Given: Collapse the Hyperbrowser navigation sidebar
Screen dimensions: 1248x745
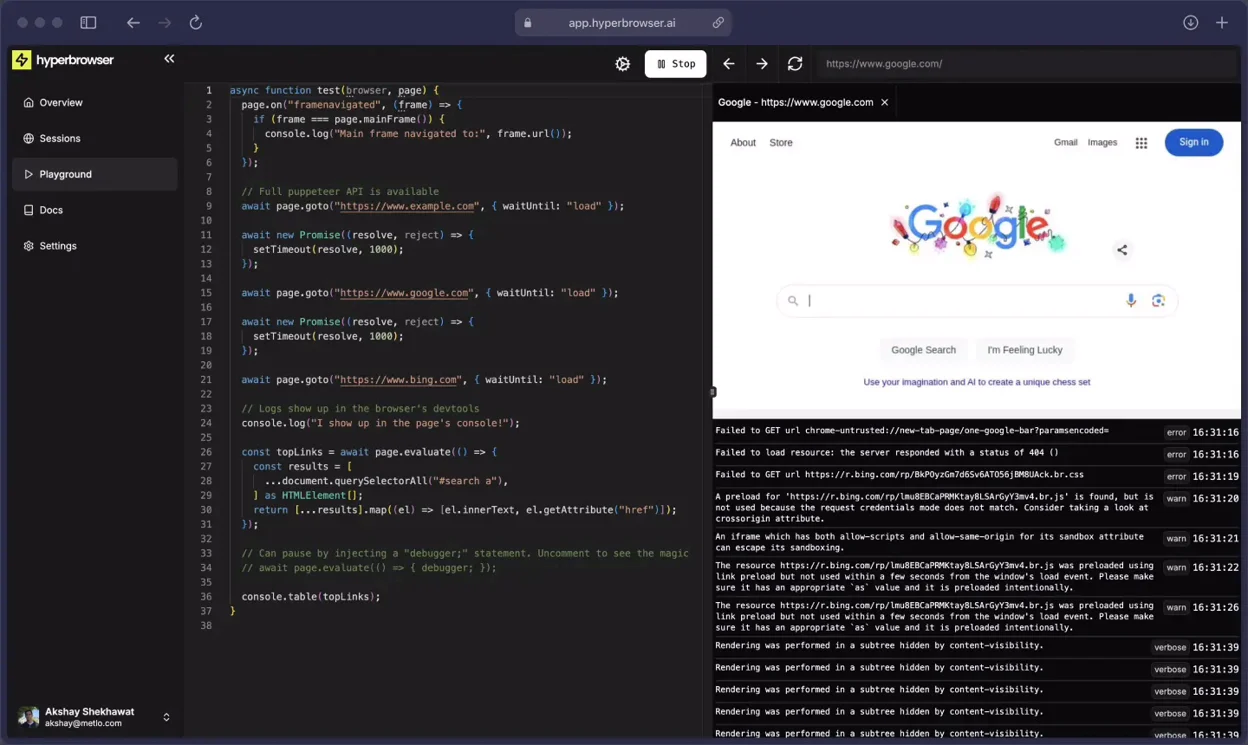Looking at the screenshot, I should click(x=168, y=58).
